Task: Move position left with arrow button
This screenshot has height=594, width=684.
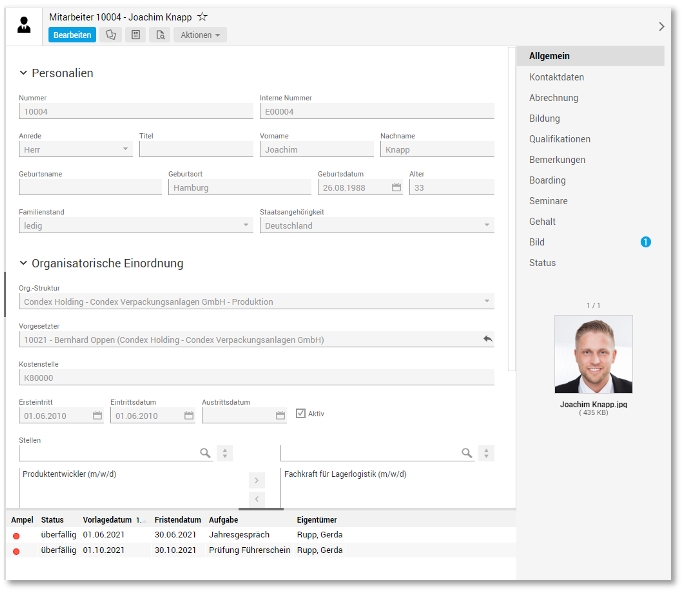Action: click(256, 499)
